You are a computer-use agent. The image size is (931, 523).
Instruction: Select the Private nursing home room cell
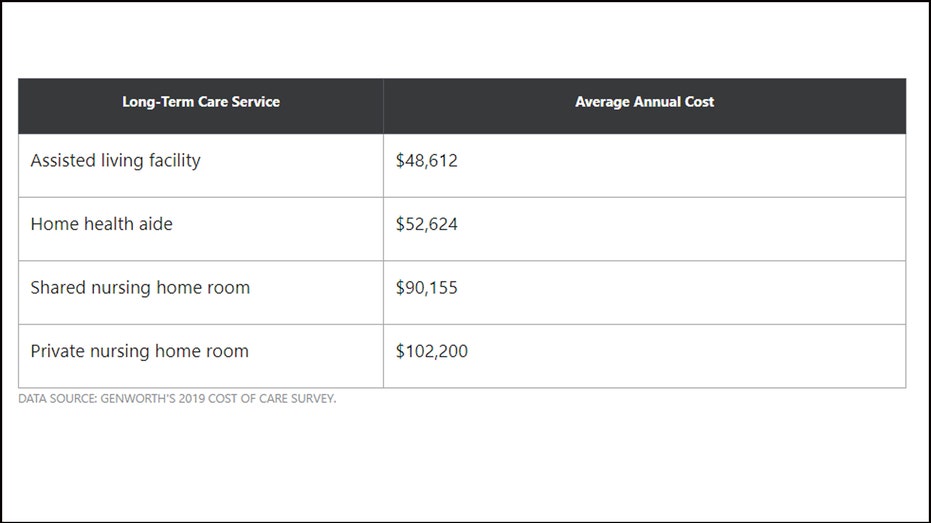pyautogui.click(x=201, y=356)
